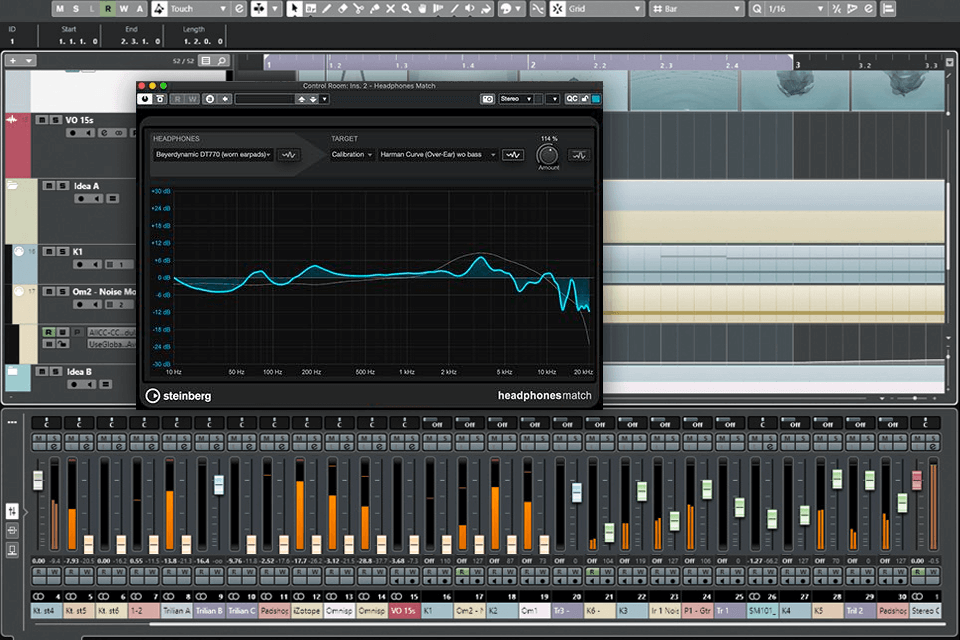Image resolution: width=960 pixels, height=640 pixels.
Task: Open the headphones model dropdown
Action: click(214, 155)
